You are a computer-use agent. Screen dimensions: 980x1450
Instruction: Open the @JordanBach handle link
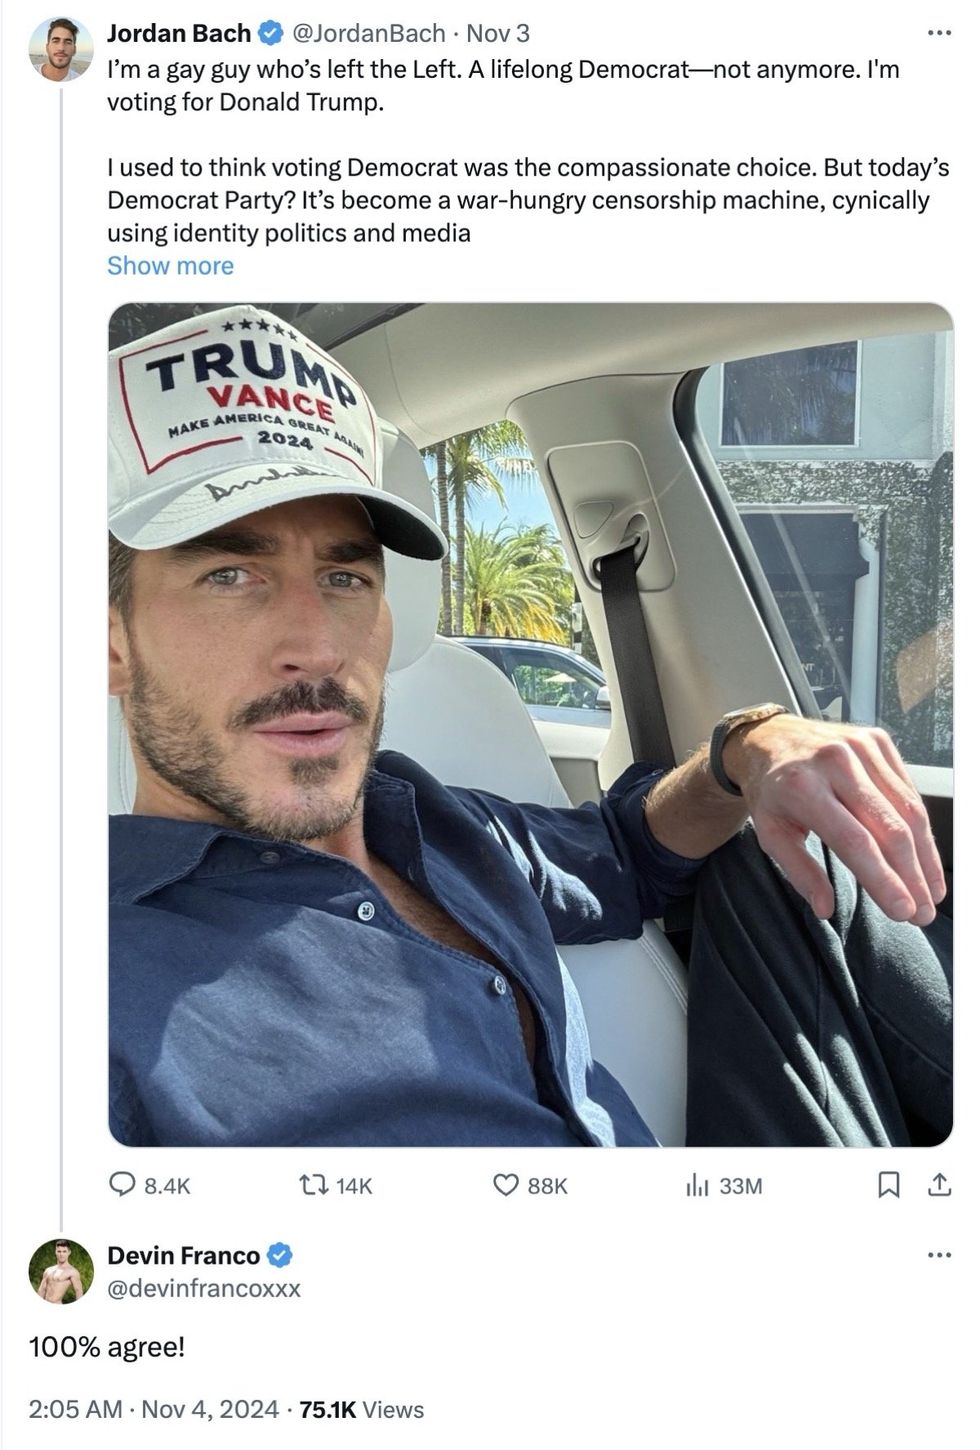point(367,33)
